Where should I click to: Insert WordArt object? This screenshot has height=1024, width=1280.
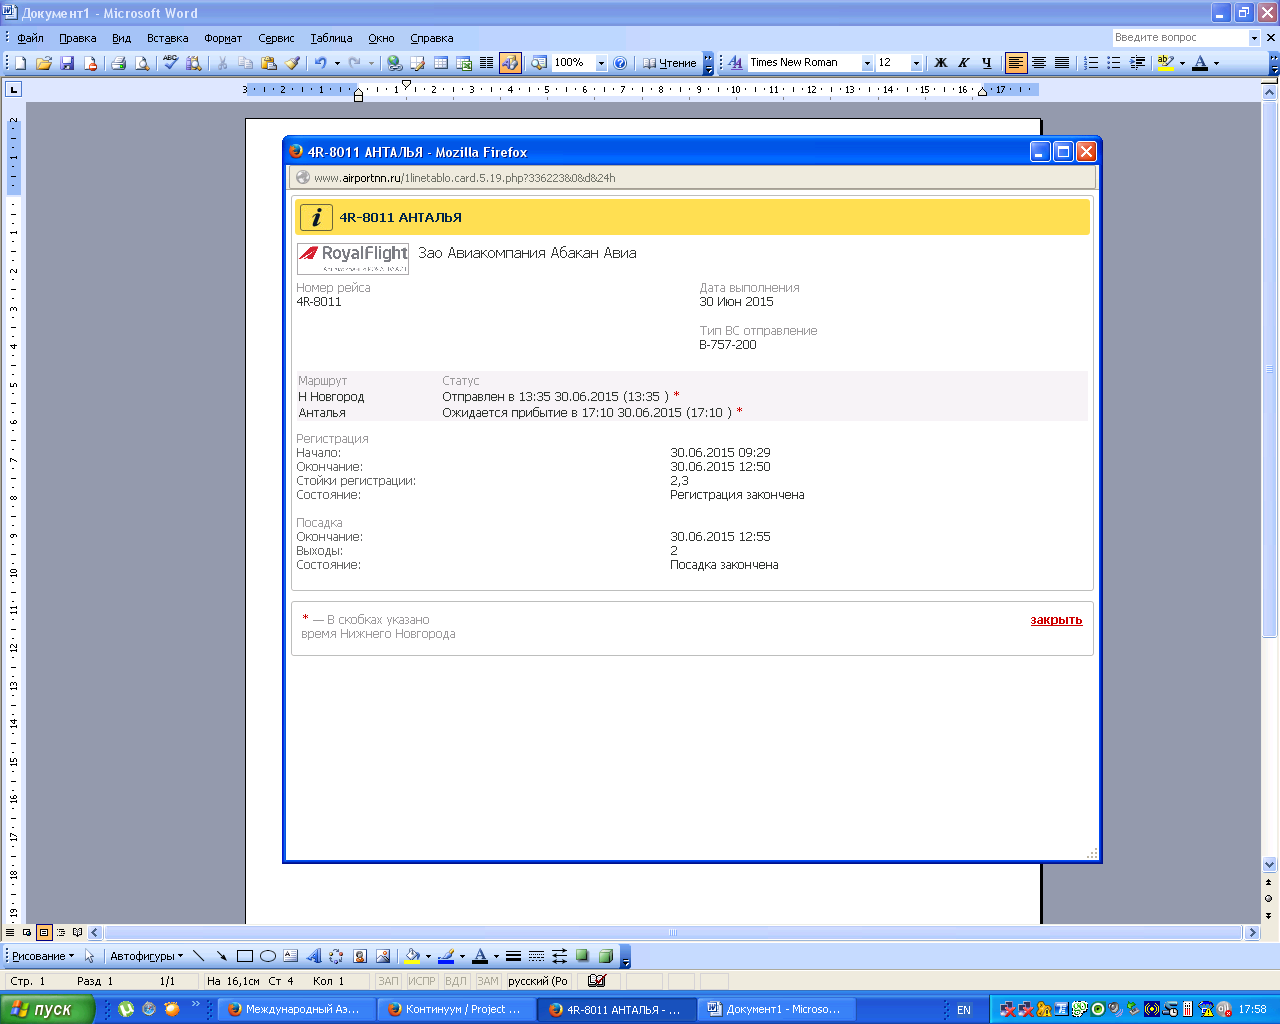tap(313, 956)
